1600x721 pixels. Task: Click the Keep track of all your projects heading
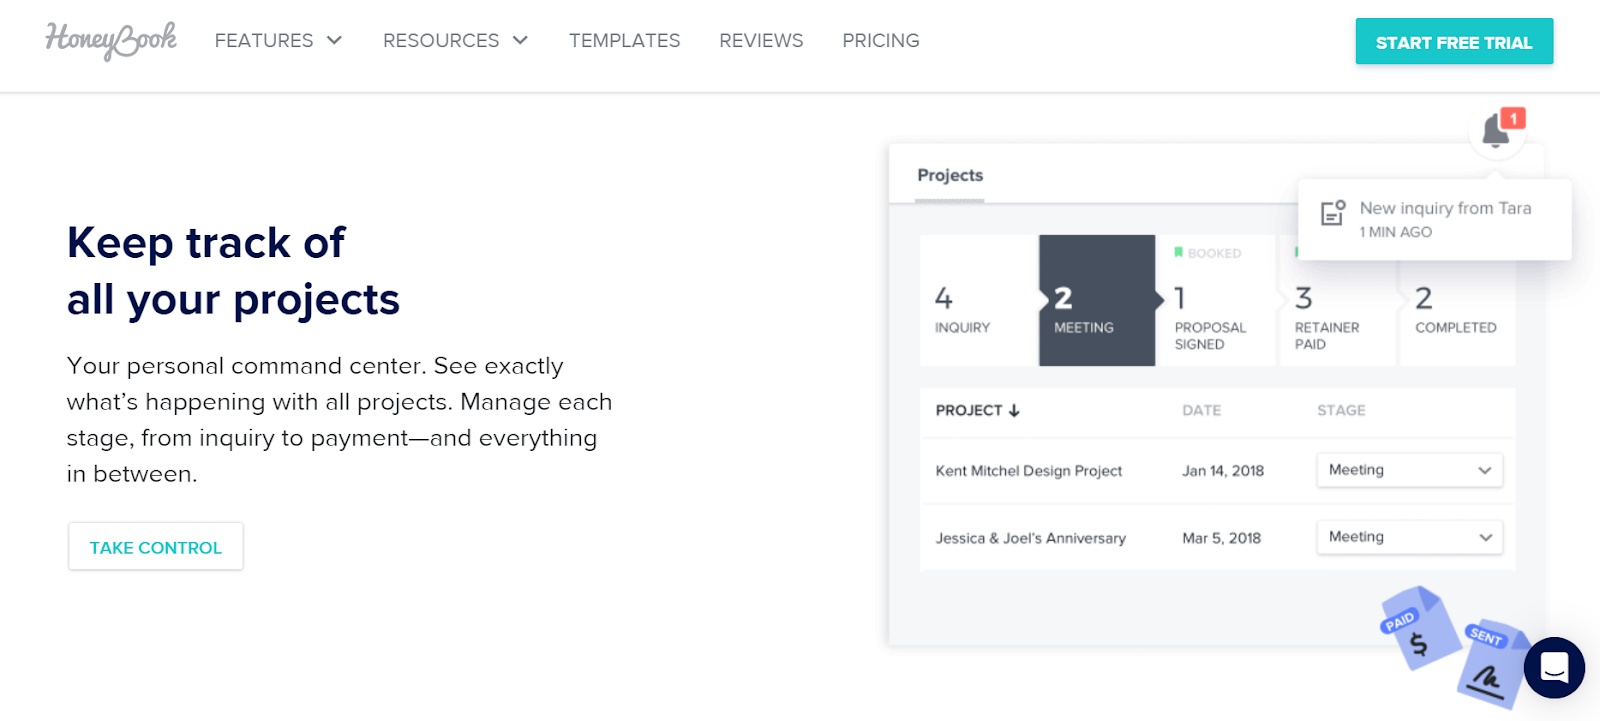233,271
